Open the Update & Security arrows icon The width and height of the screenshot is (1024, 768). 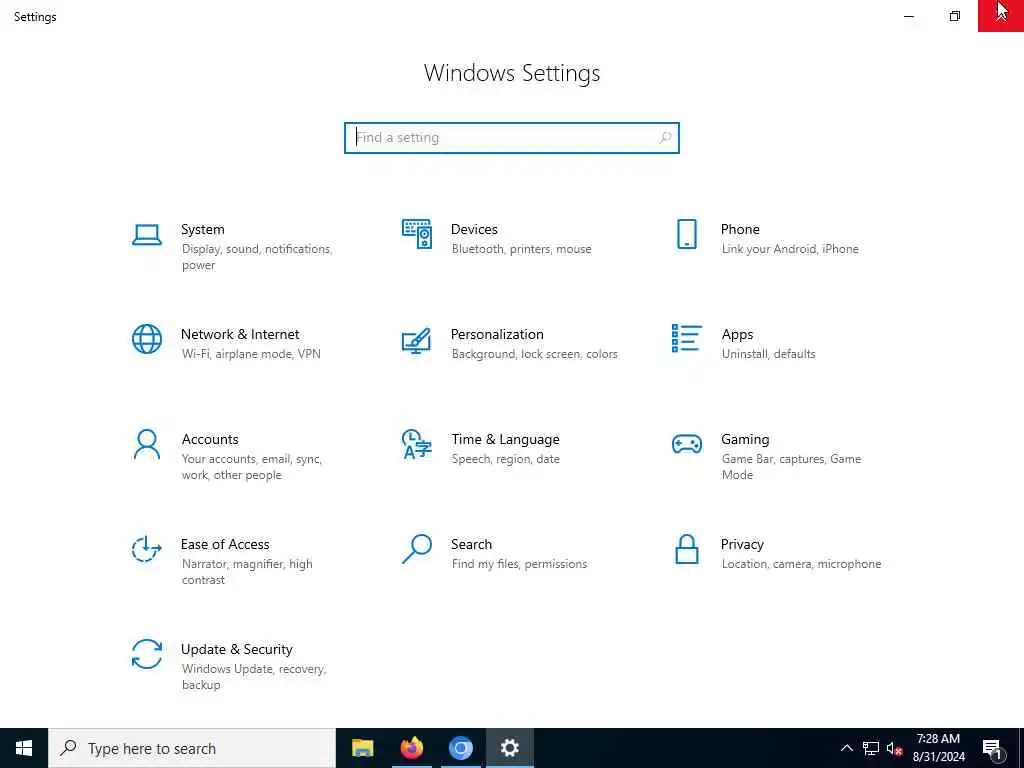click(x=147, y=654)
